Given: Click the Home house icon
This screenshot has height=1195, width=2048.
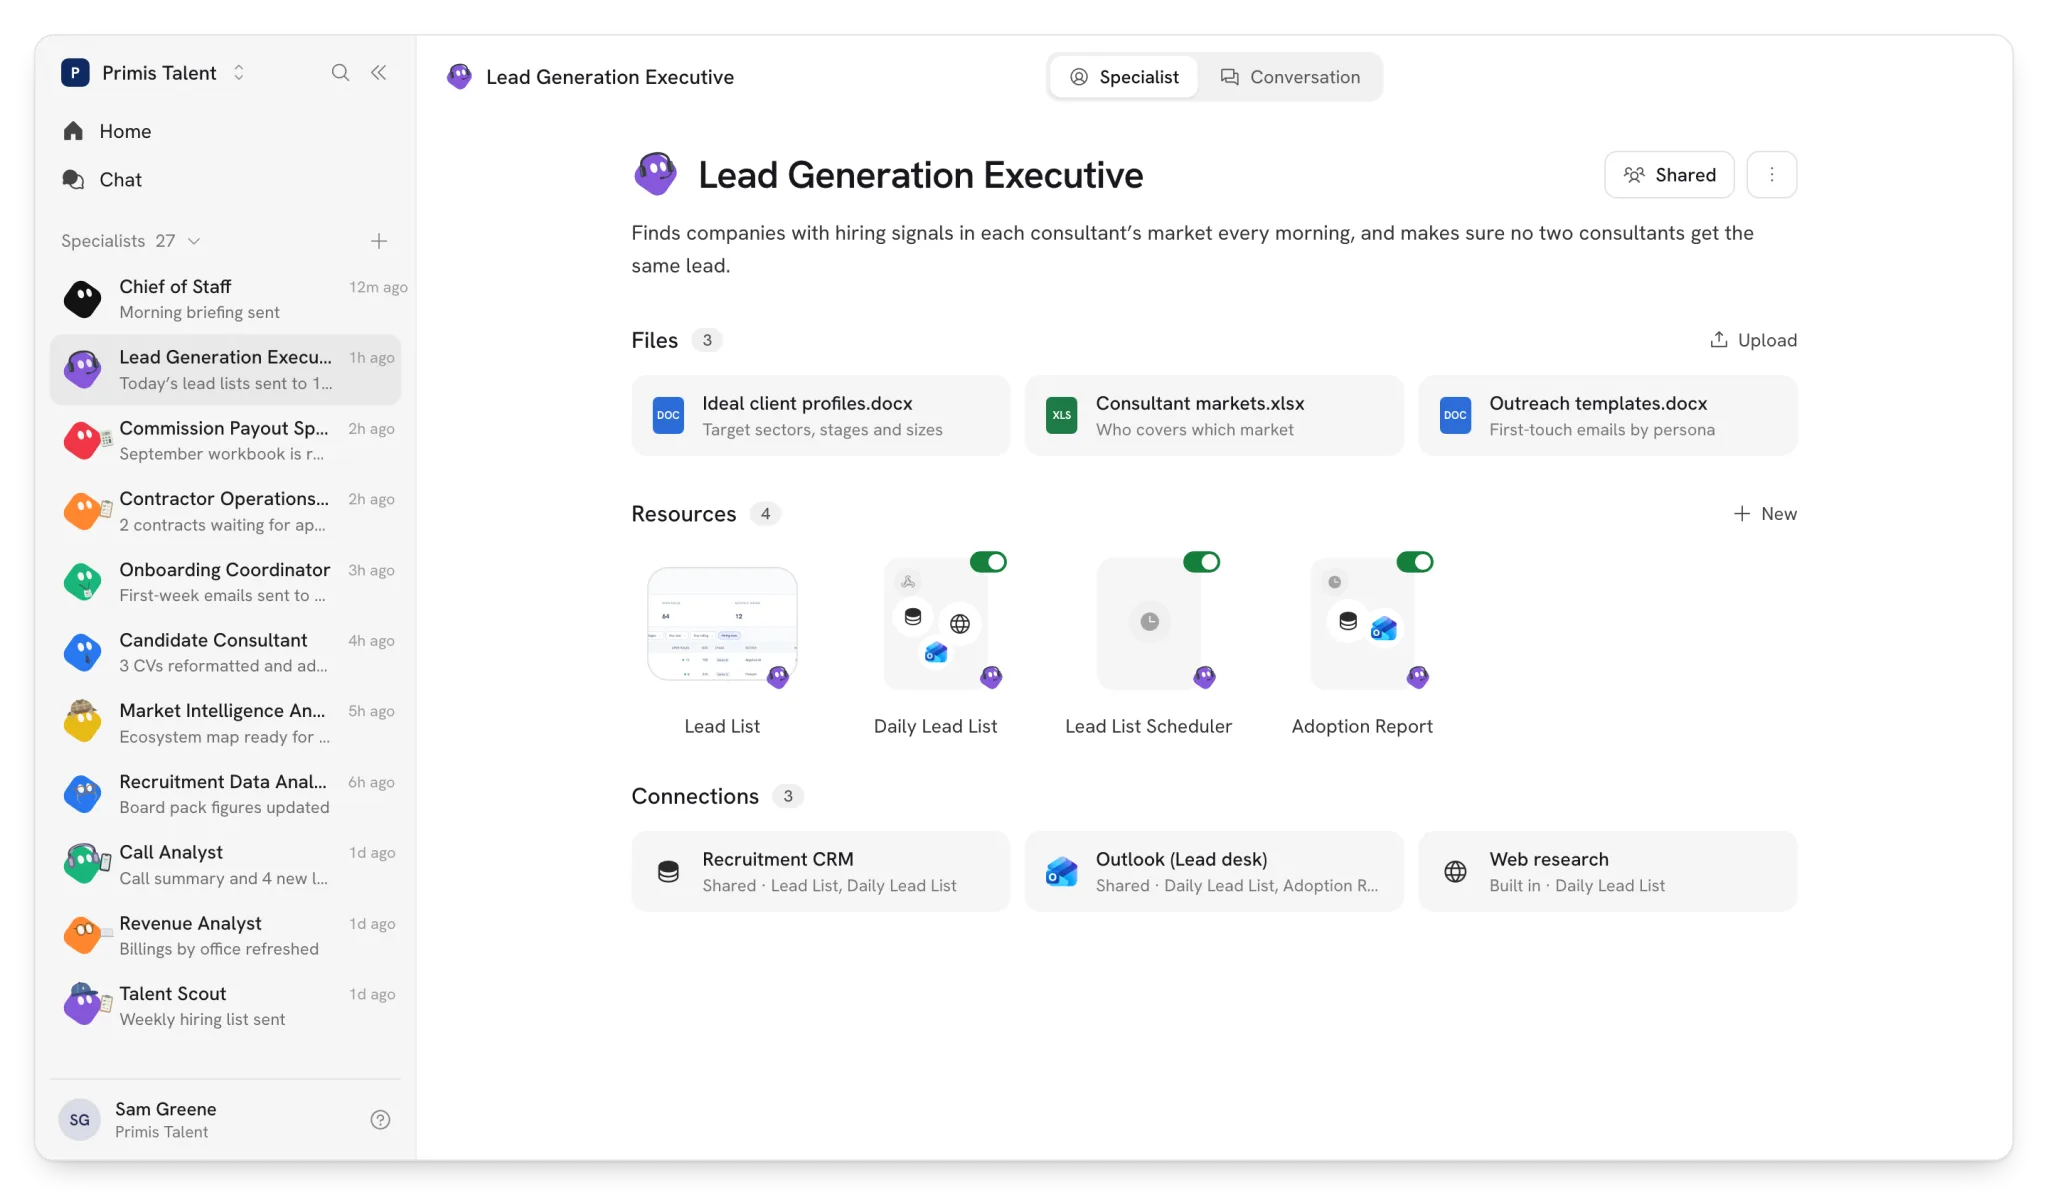Looking at the screenshot, I should (73, 131).
